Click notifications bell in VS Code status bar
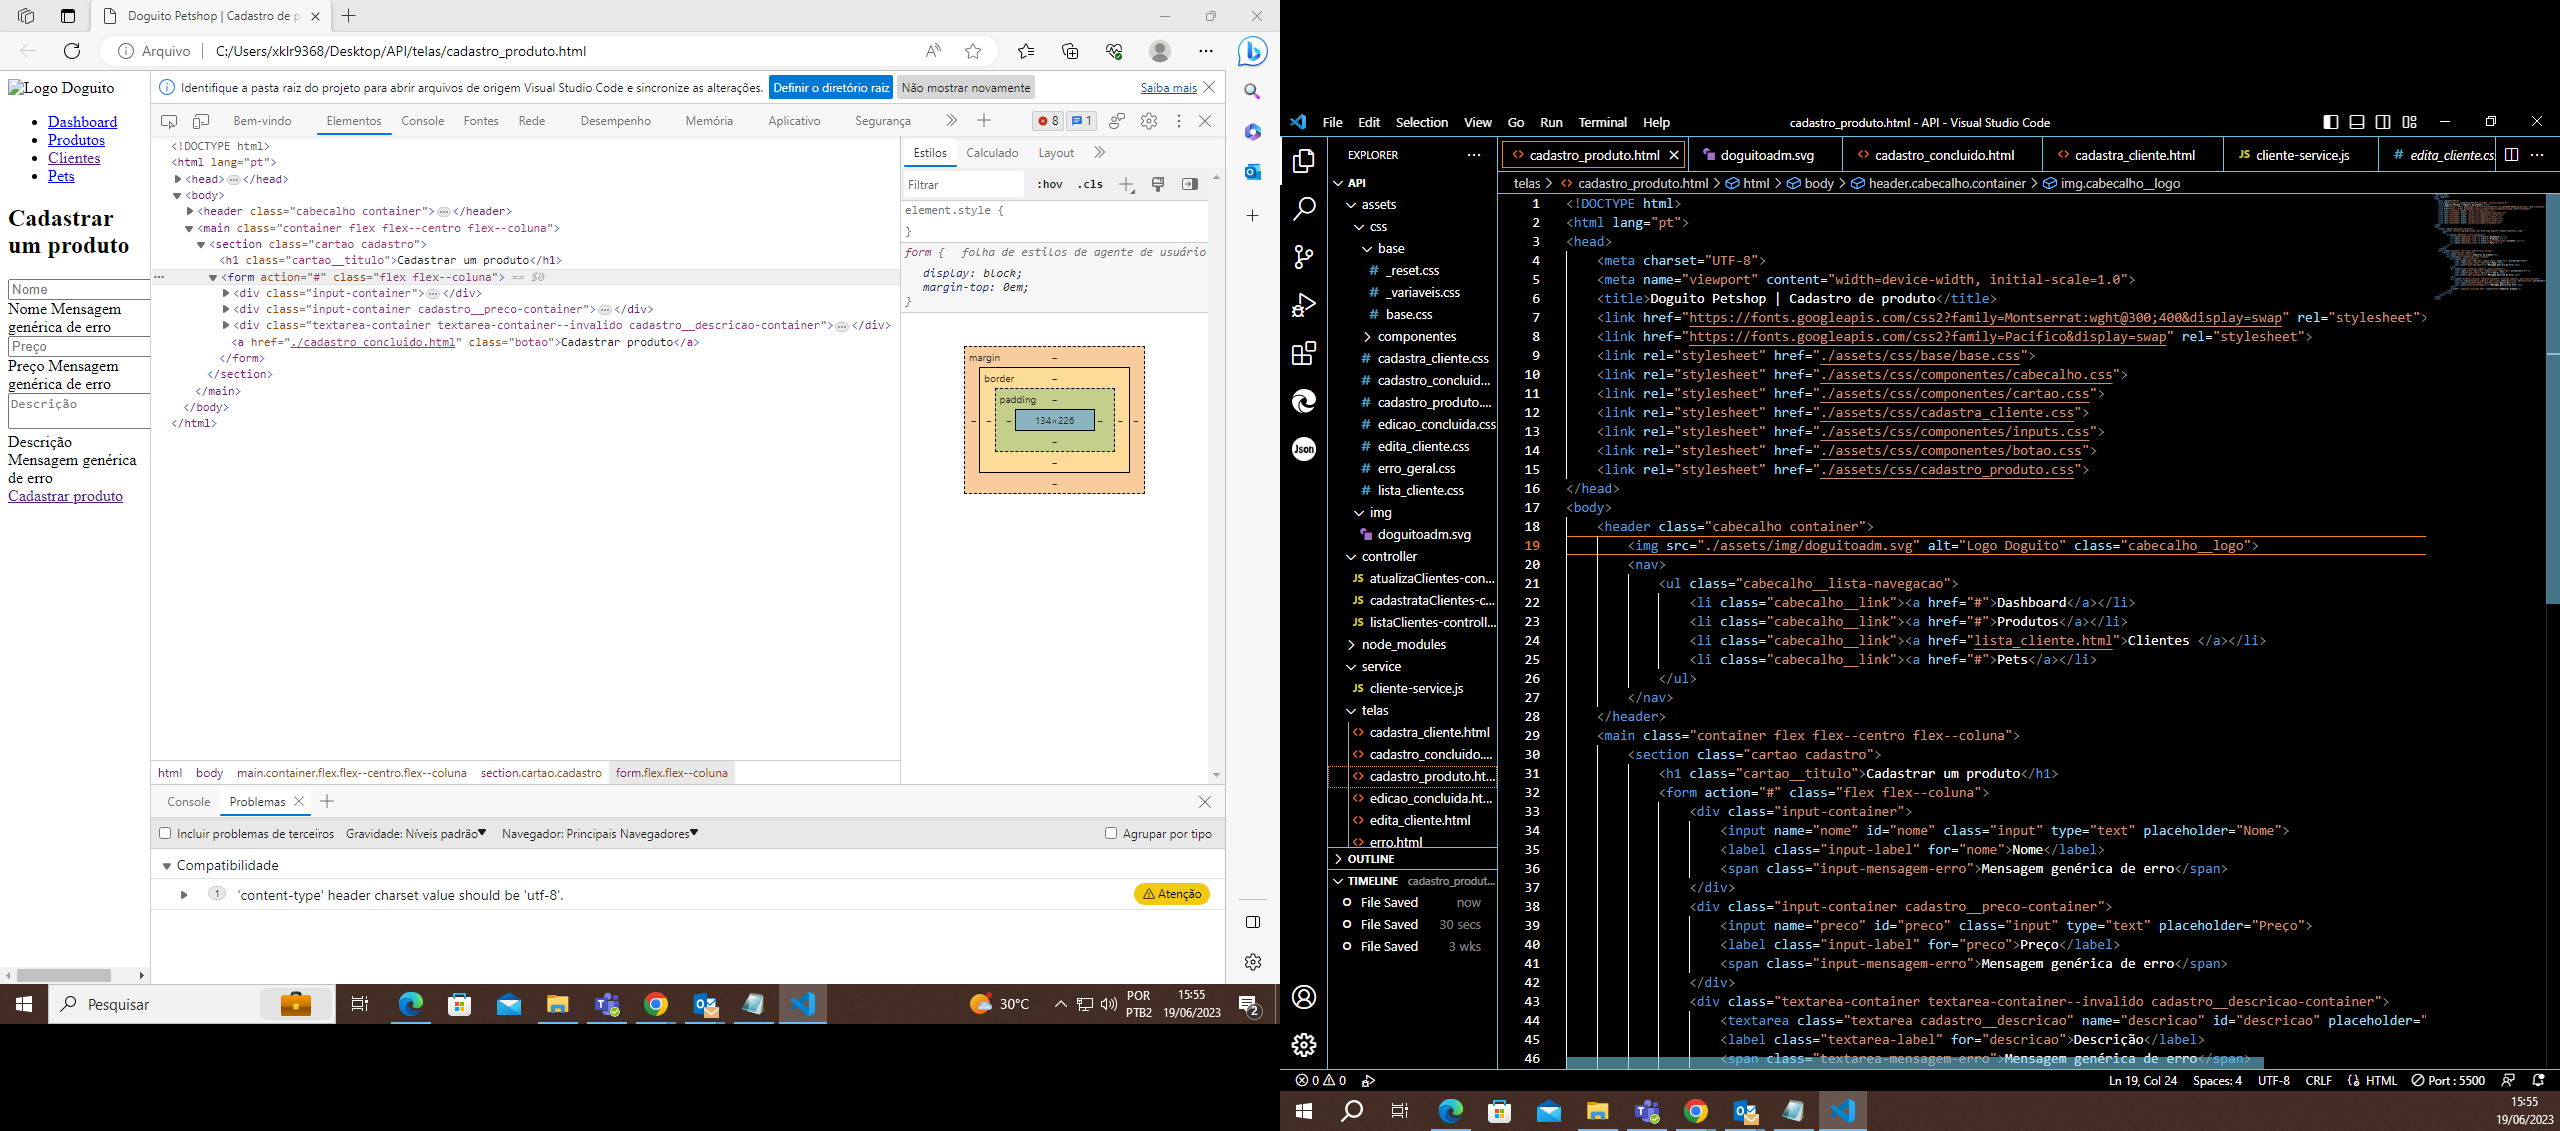 [x=2538, y=1081]
